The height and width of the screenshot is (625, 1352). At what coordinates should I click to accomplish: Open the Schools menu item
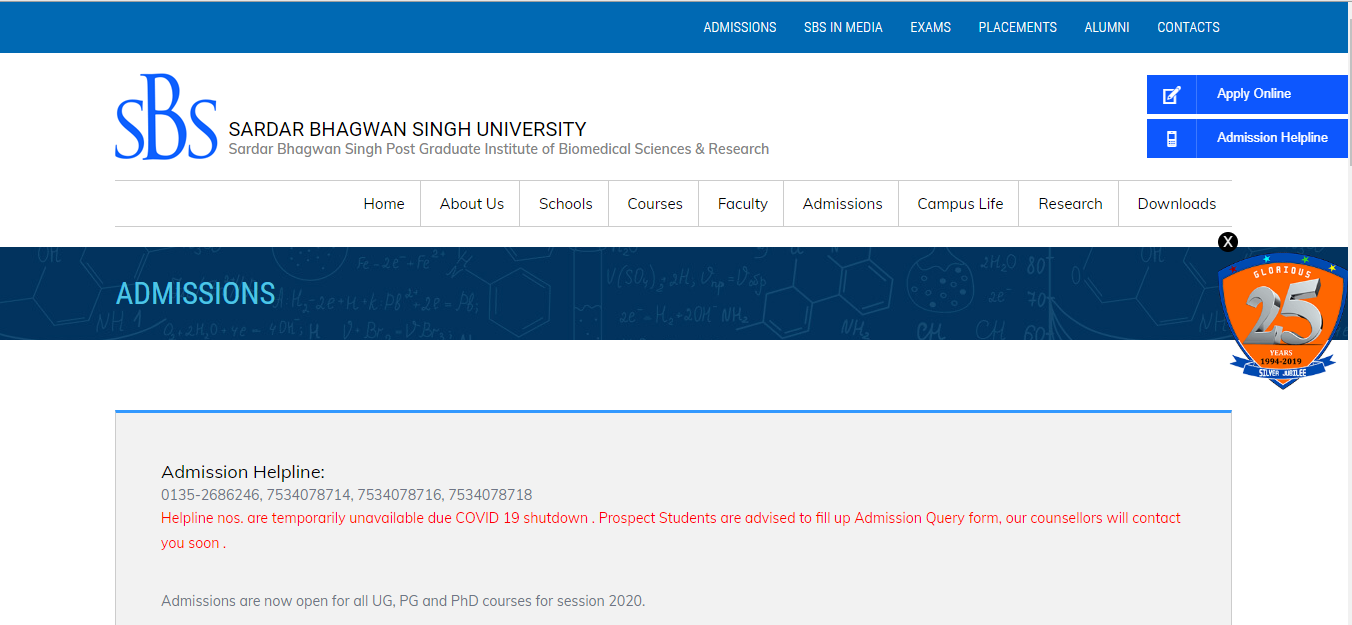coord(564,203)
